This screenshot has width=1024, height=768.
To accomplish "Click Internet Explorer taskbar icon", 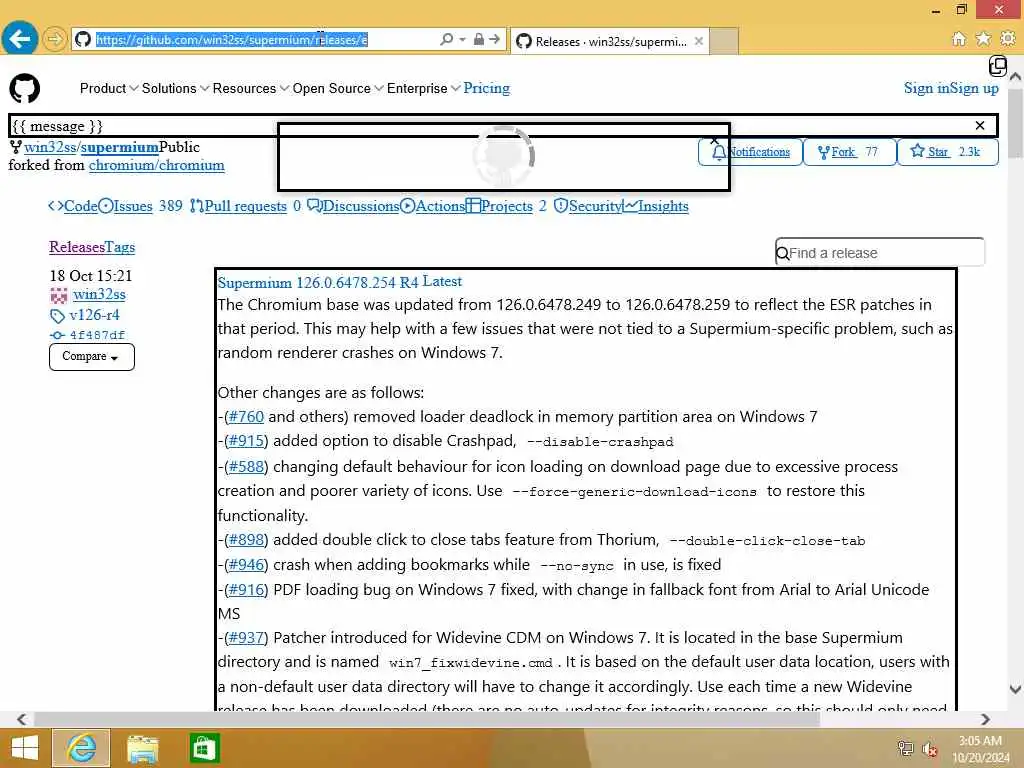I will (x=81, y=748).
